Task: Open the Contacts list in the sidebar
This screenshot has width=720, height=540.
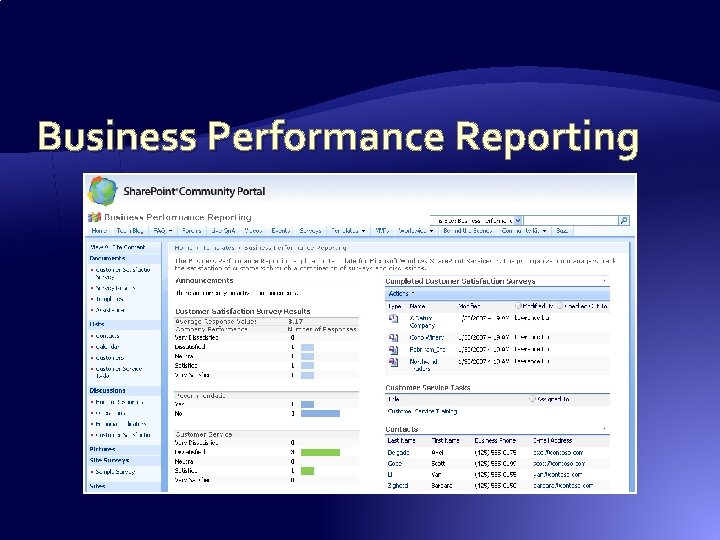Action: [107, 336]
